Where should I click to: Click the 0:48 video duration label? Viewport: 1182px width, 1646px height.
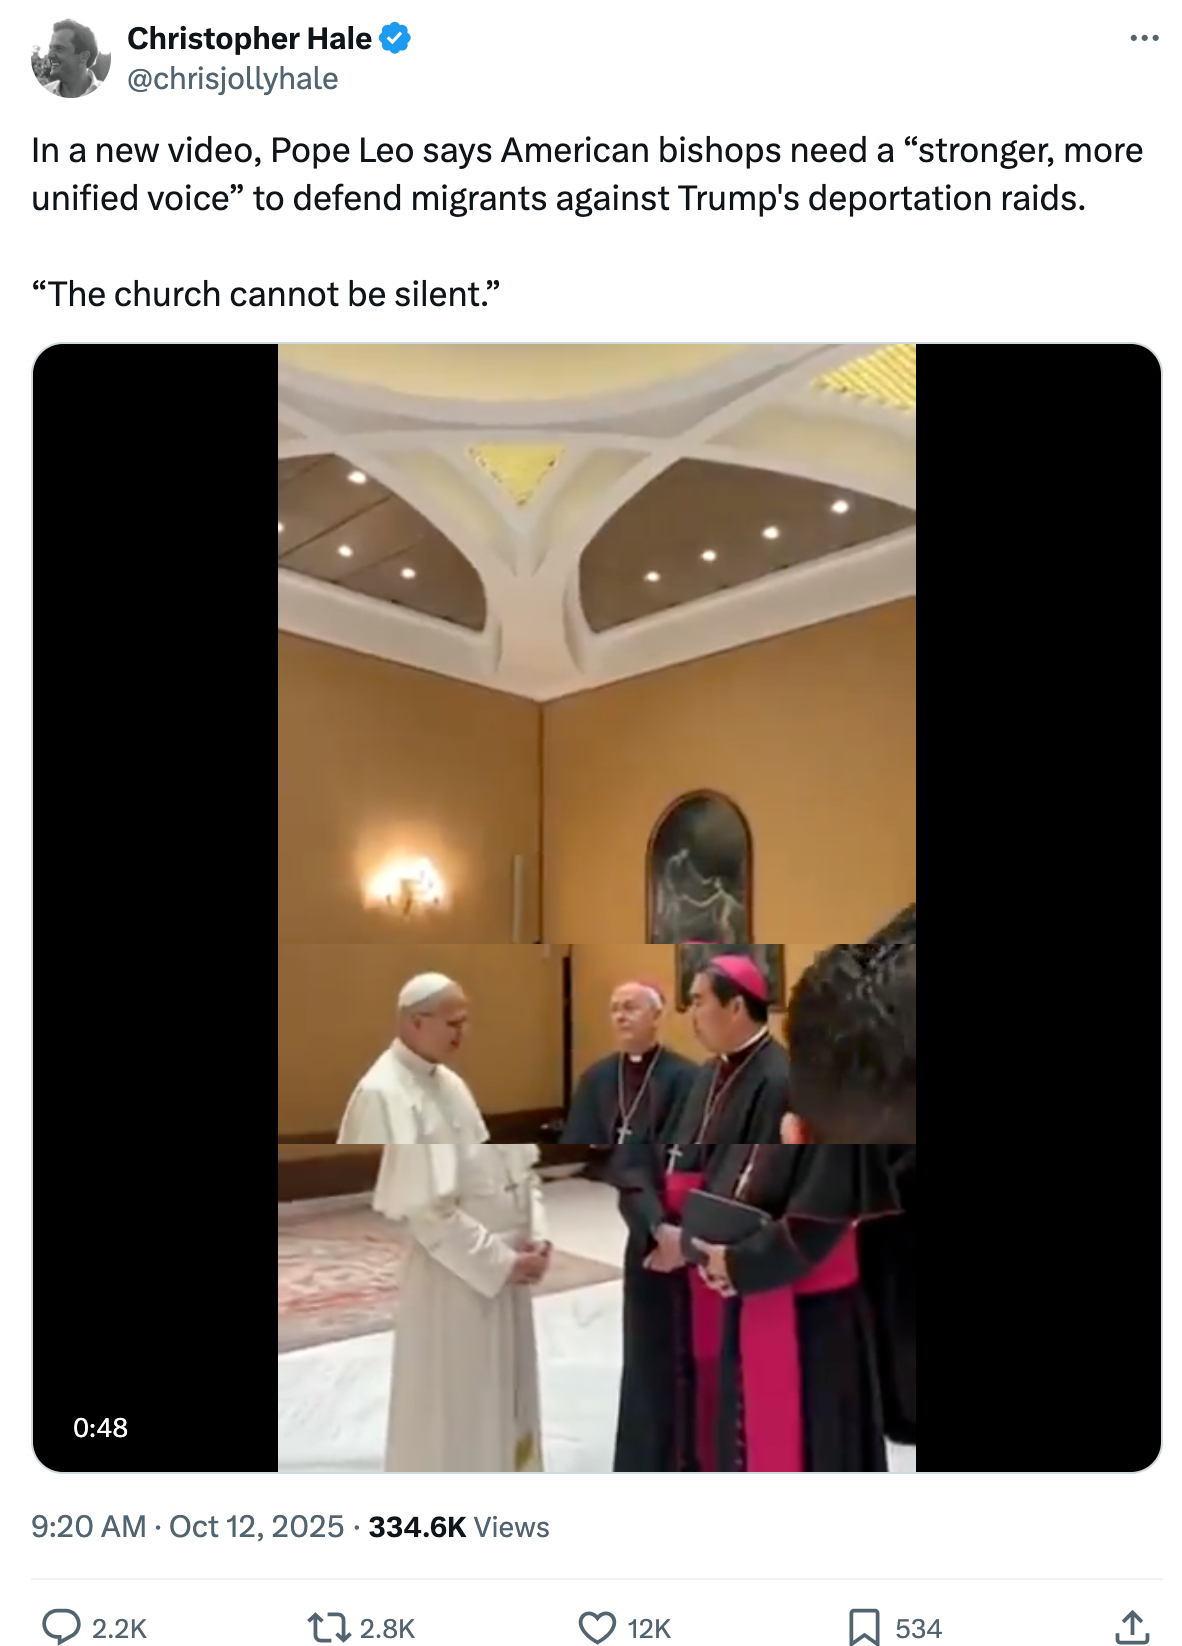click(100, 1427)
